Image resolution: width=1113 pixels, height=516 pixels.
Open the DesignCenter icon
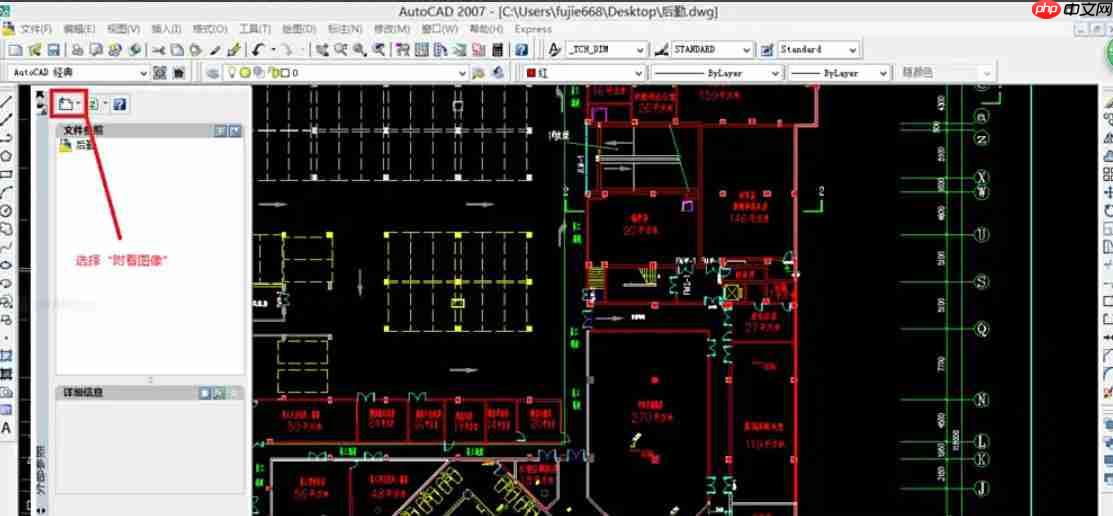(421, 50)
